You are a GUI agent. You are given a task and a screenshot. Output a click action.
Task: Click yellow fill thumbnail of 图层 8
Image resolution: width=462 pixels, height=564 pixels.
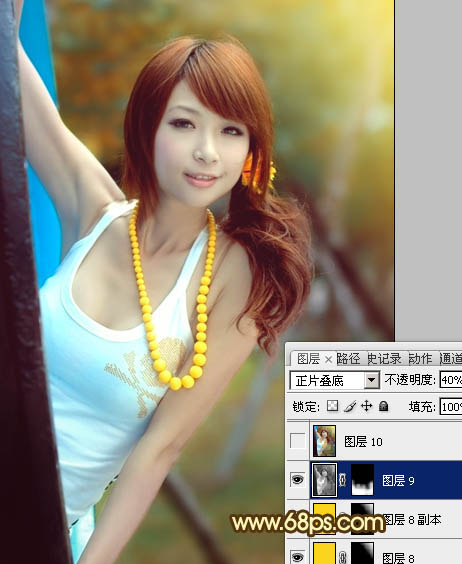click(x=324, y=554)
